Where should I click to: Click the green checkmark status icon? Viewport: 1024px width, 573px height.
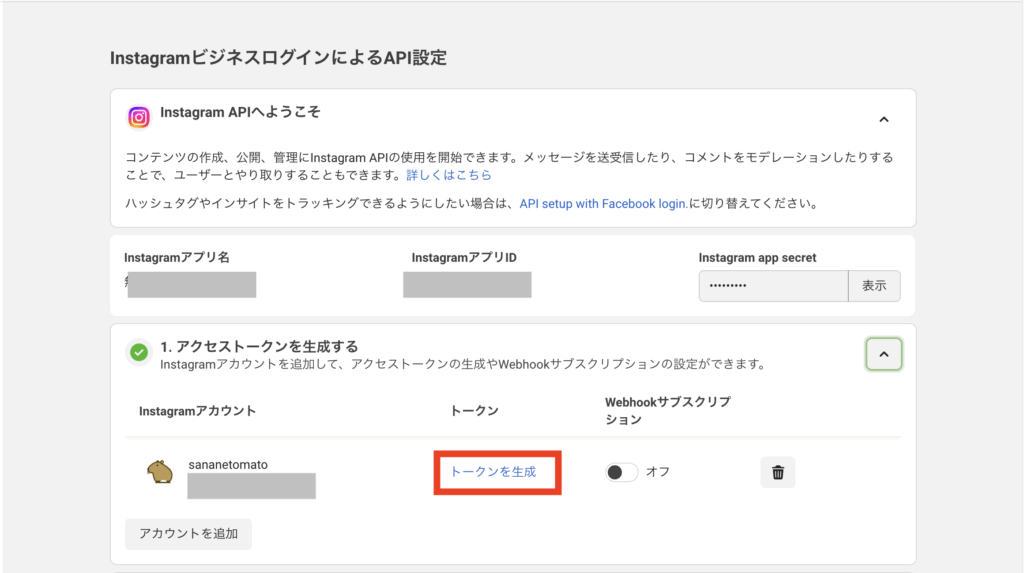click(138, 352)
